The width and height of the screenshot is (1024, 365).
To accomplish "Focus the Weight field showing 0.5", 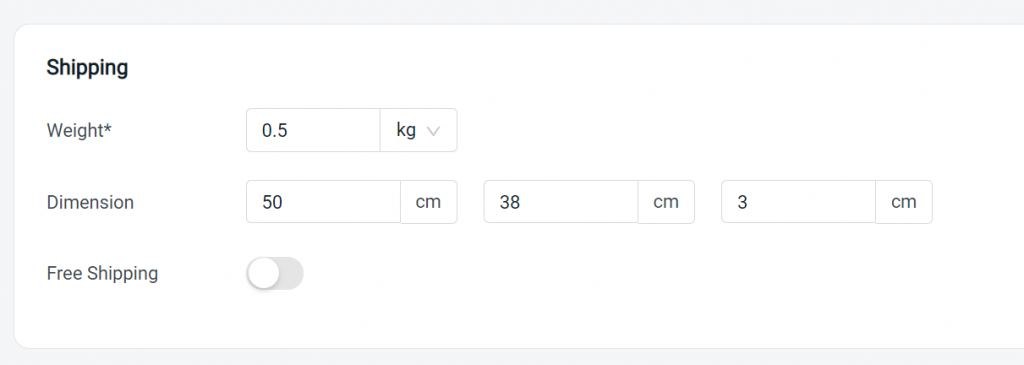I will pyautogui.click(x=313, y=130).
